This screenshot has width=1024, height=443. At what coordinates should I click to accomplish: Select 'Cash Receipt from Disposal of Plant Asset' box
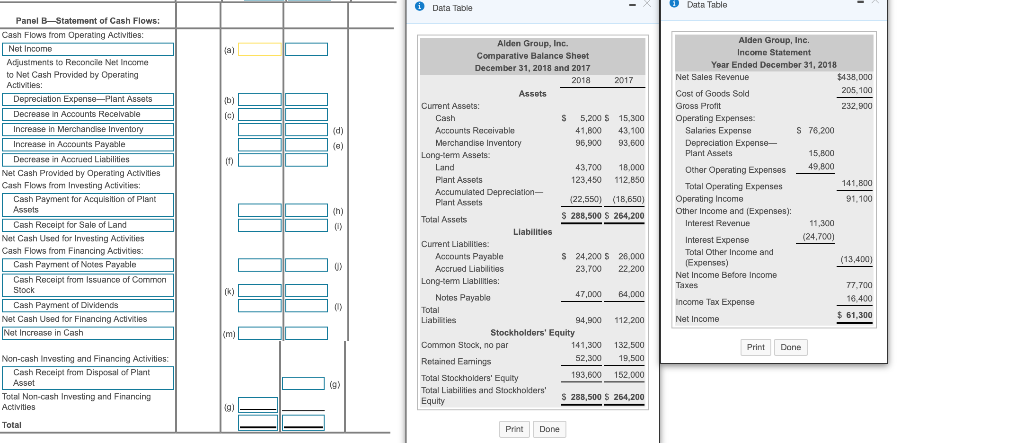(x=89, y=378)
